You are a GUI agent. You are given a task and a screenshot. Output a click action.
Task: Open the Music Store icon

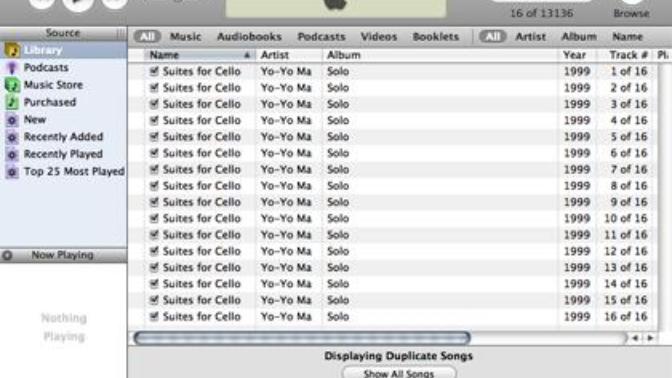tap(12, 85)
